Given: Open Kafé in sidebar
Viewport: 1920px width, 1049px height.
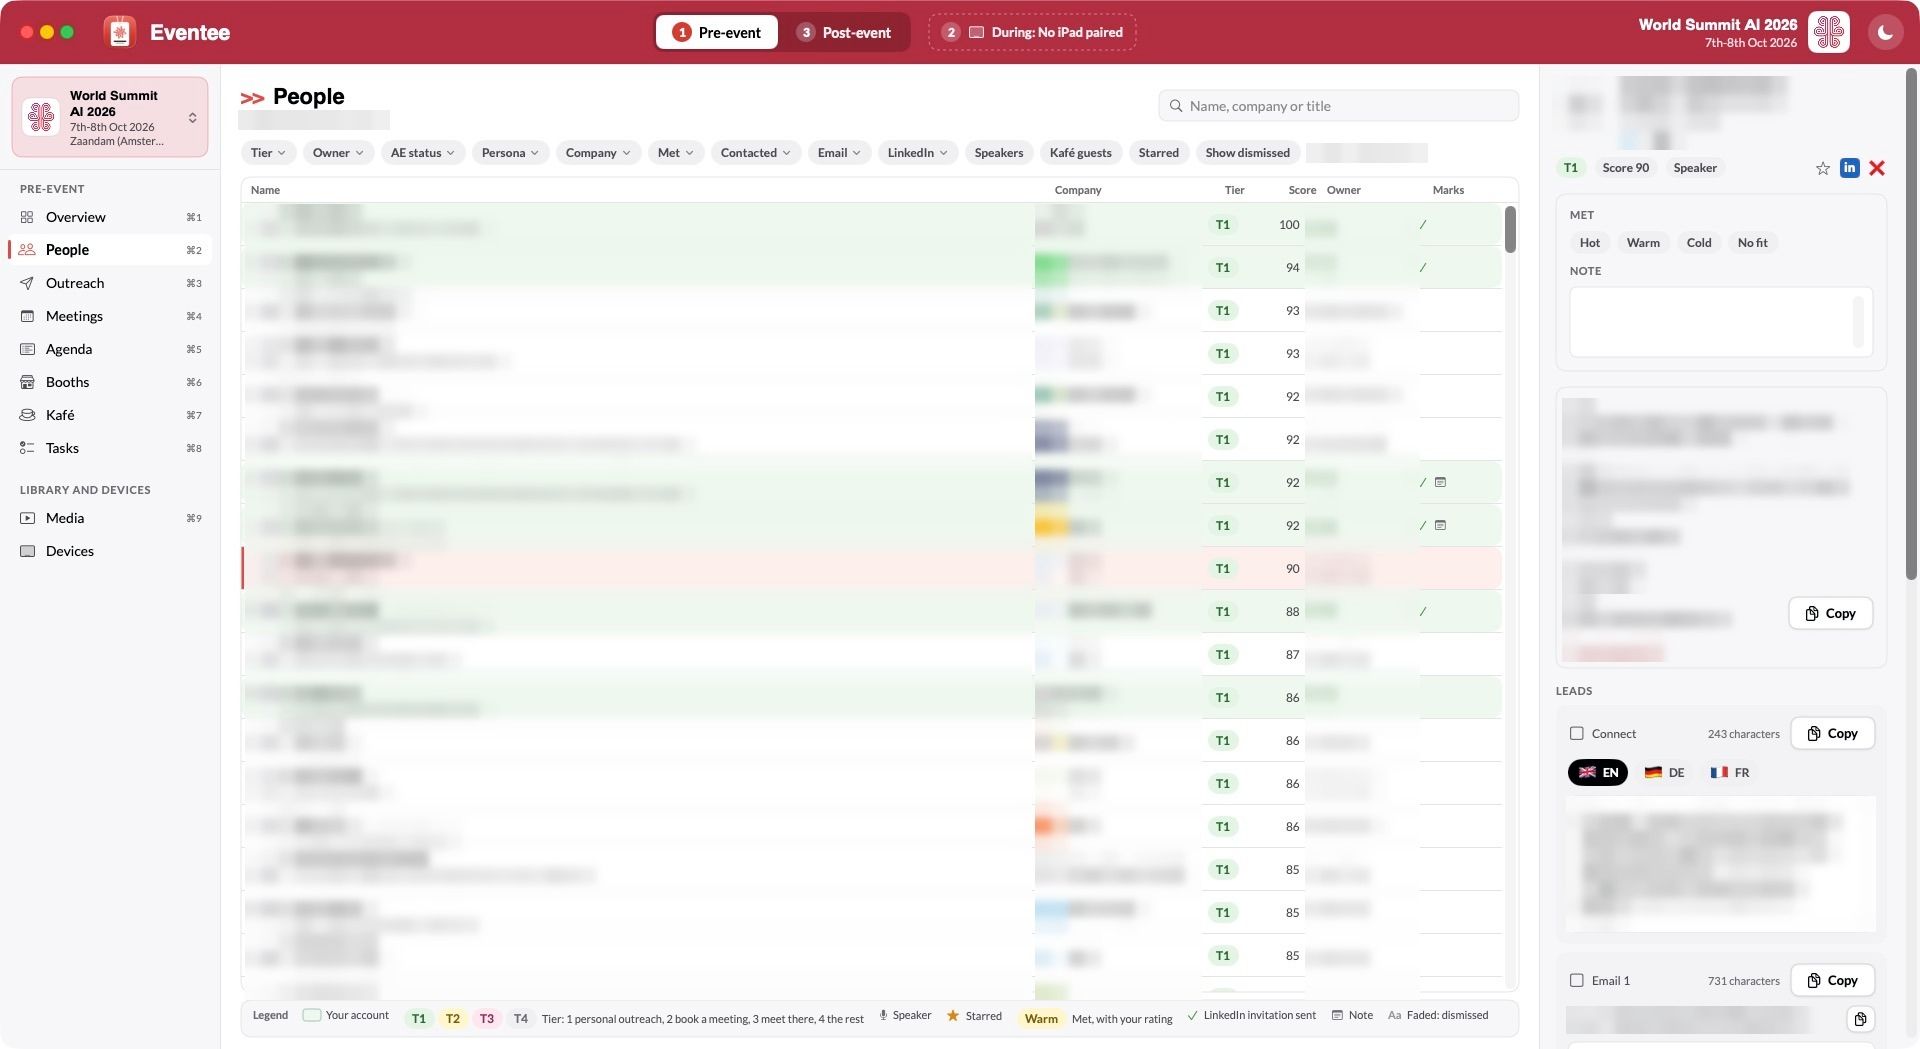Looking at the screenshot, I should click(x=110, y=415).
